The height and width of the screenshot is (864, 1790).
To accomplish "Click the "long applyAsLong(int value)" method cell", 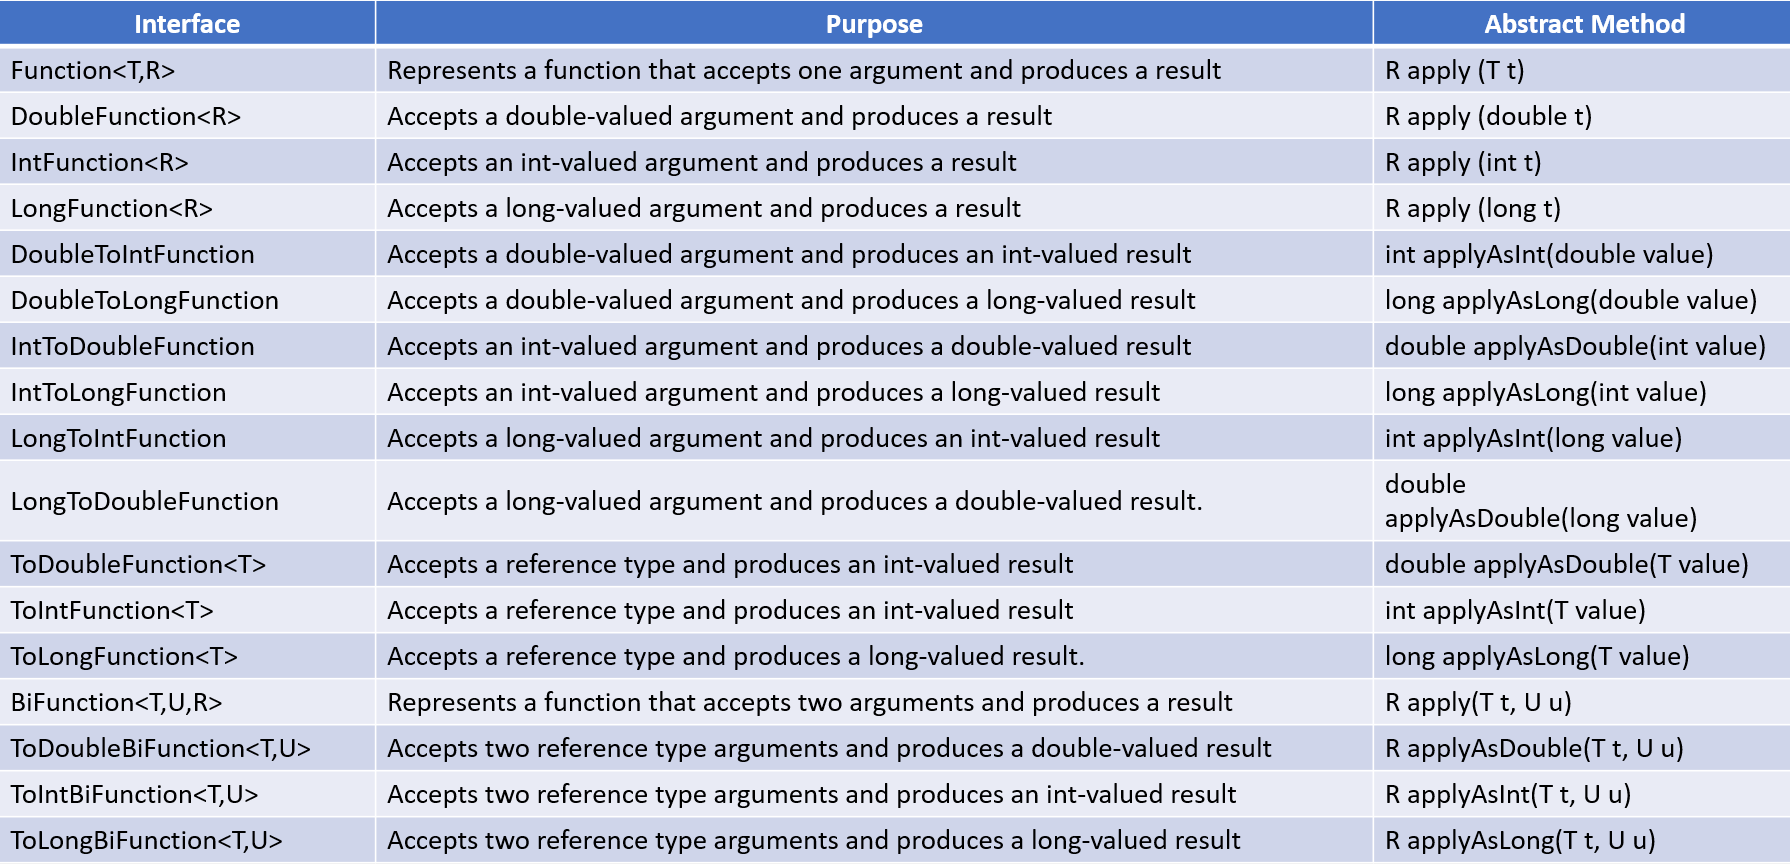I will 1545,393.
